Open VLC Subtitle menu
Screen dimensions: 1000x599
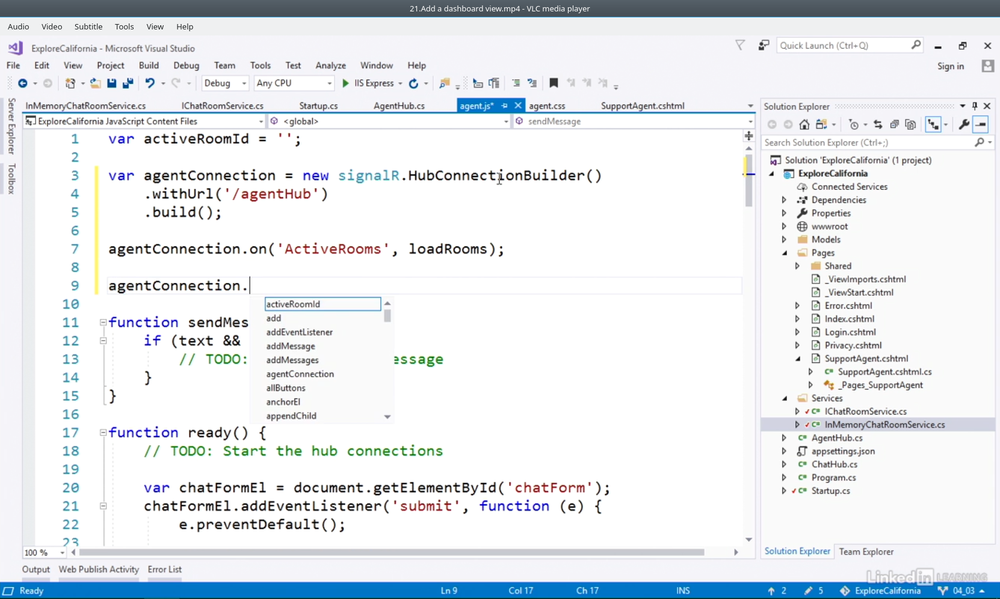[x=88, y=27]
